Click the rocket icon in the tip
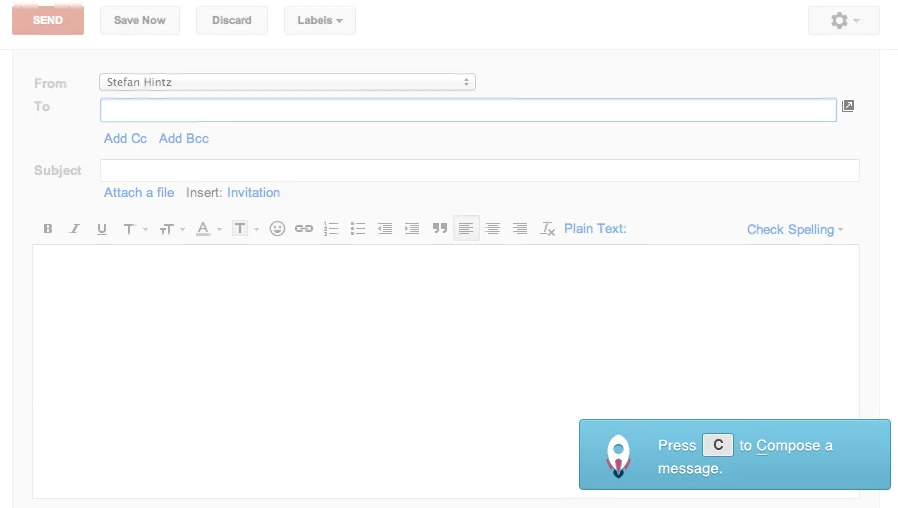This screenshot has height=508, width=898. [x=619, y=456]
